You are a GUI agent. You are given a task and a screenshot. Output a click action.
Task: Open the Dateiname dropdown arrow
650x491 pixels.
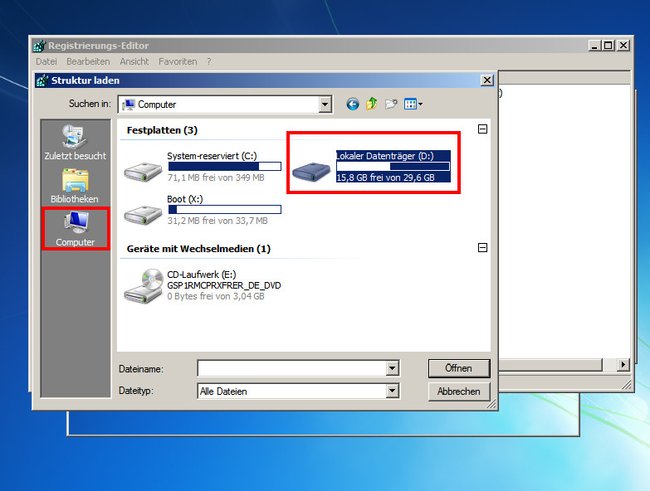[392, 368]
